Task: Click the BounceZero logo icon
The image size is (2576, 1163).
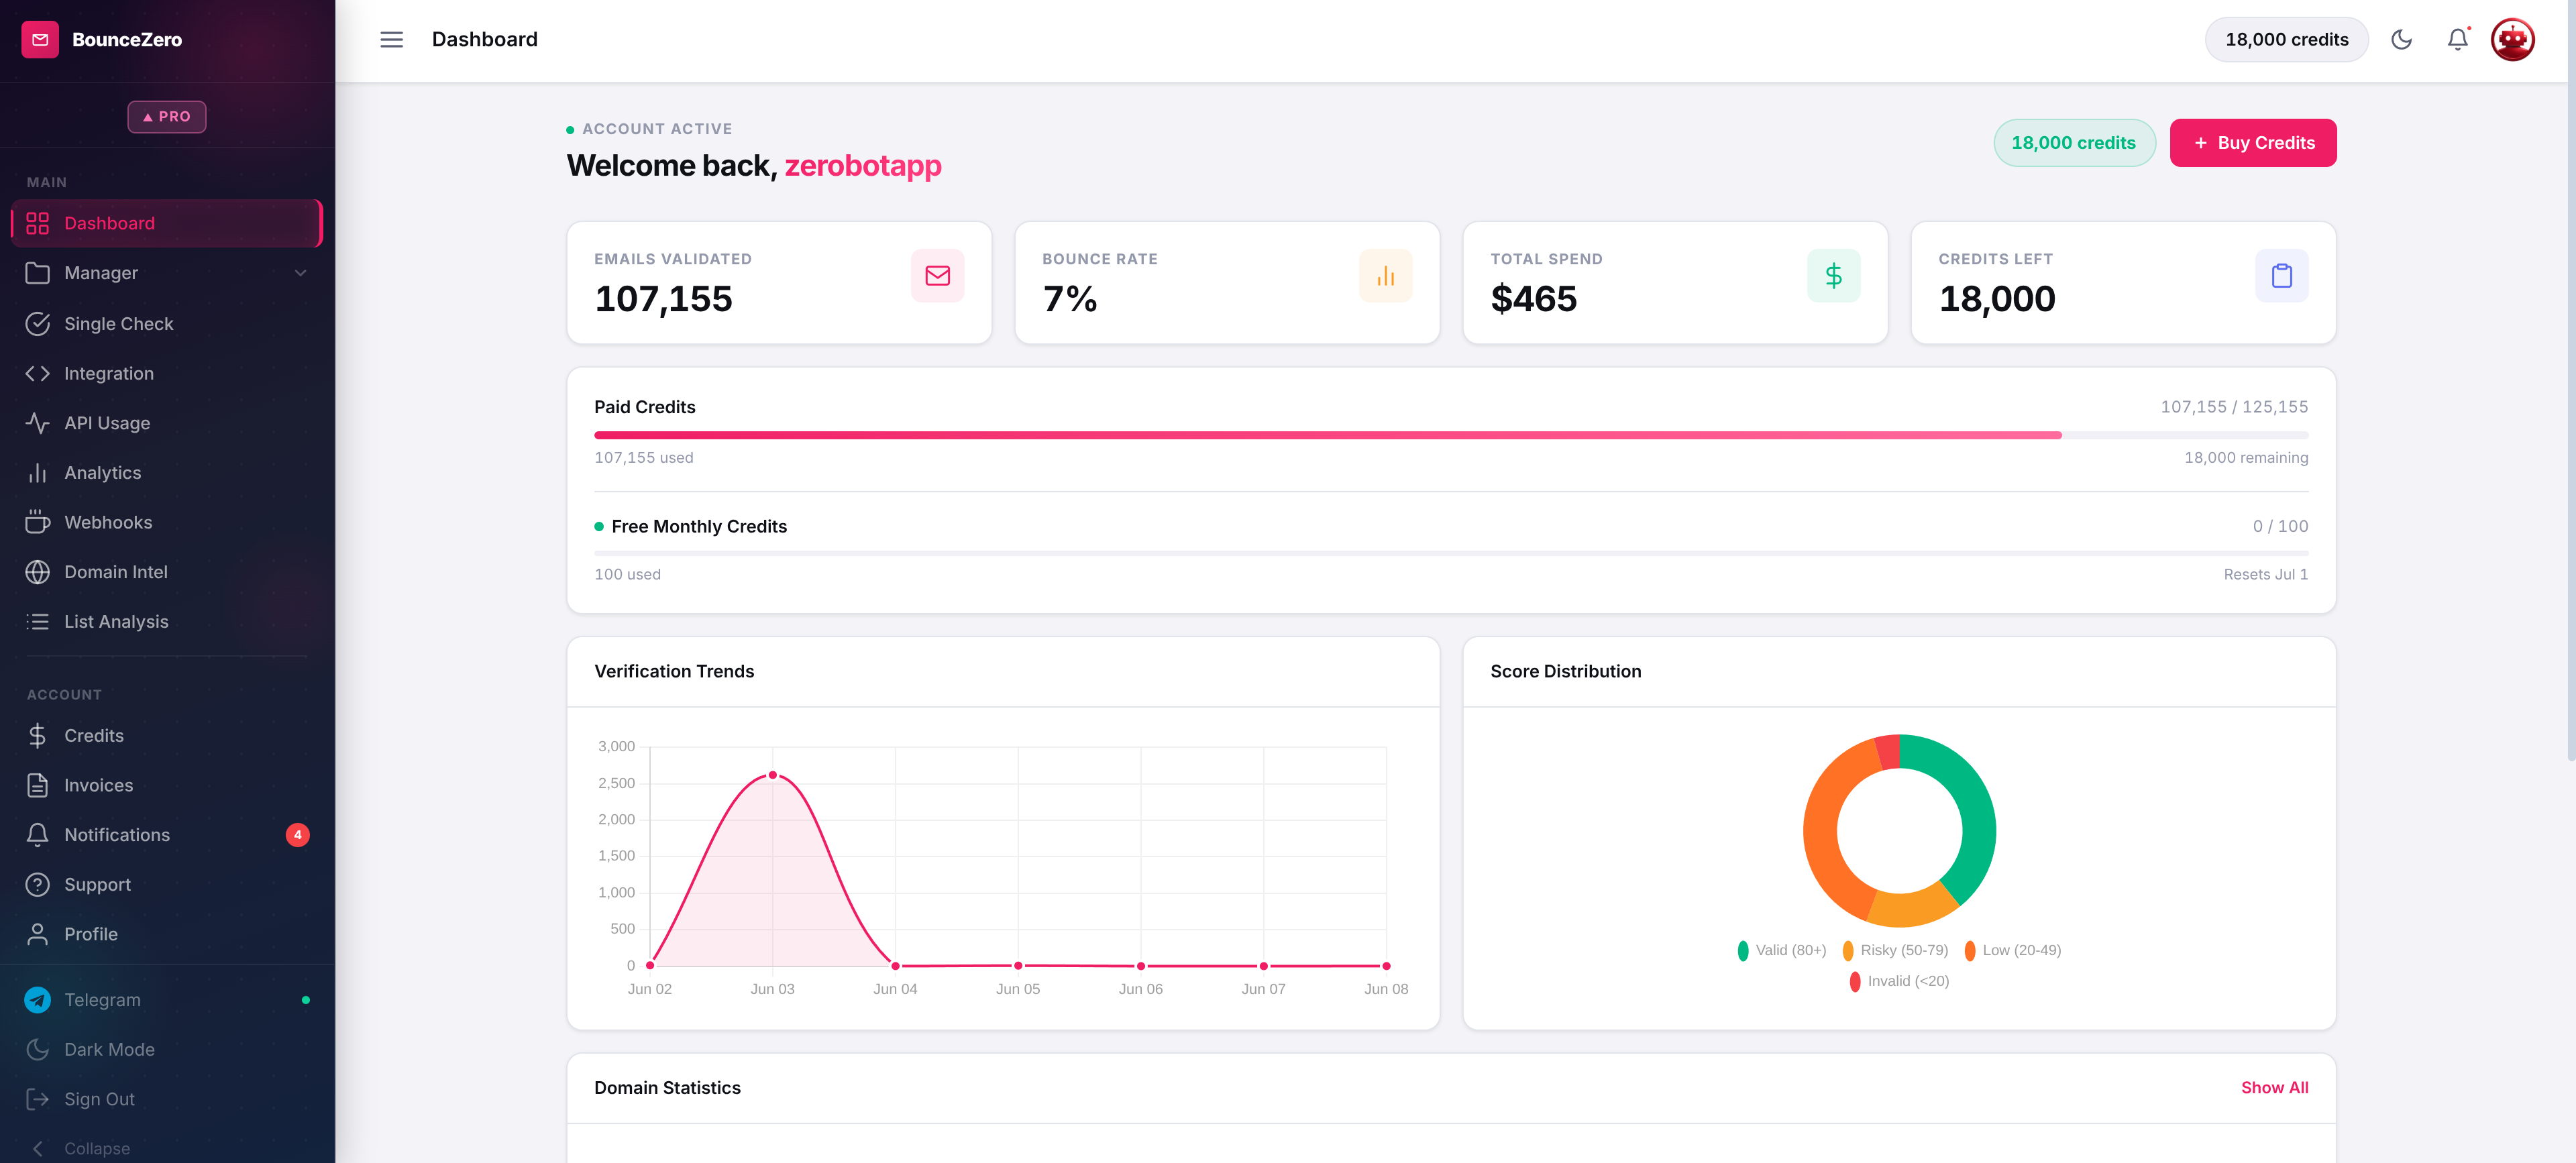Action: point(40,40)
